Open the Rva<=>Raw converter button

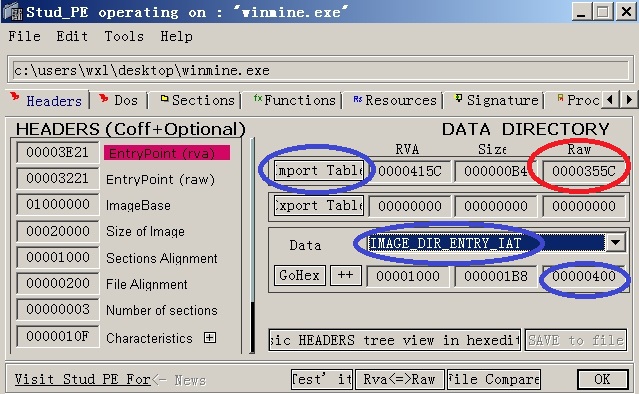click(399, 379)
